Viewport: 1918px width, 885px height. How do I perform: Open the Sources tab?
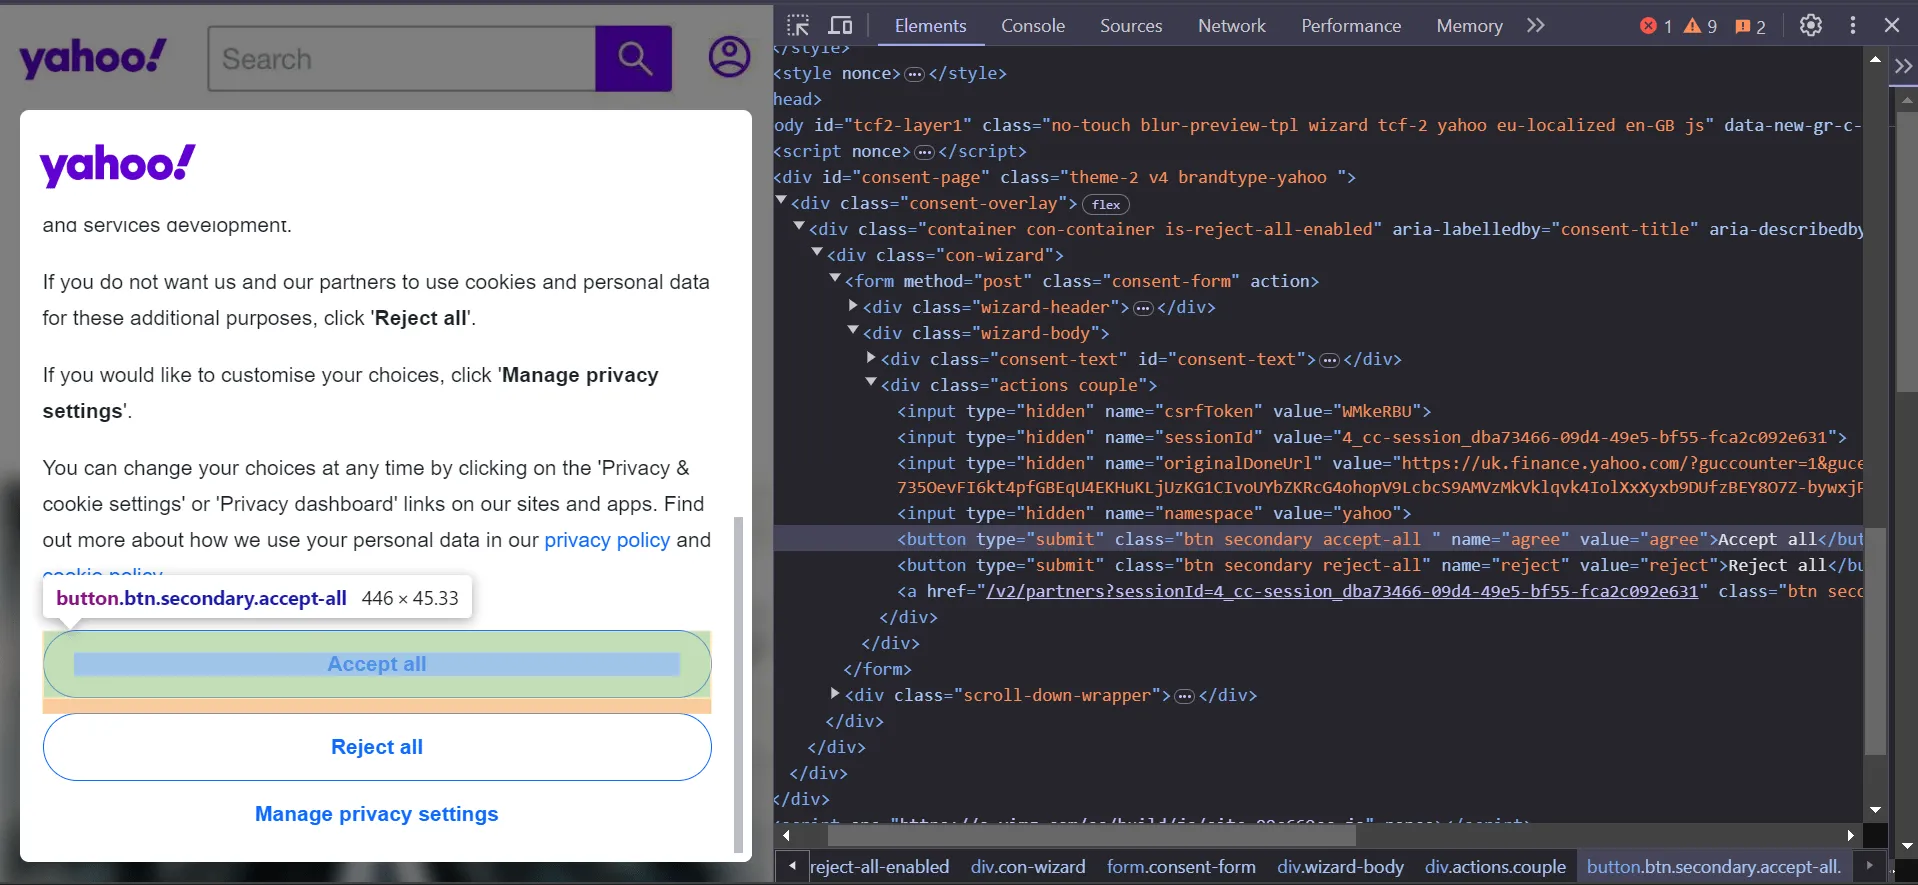tap(1131, 26)
